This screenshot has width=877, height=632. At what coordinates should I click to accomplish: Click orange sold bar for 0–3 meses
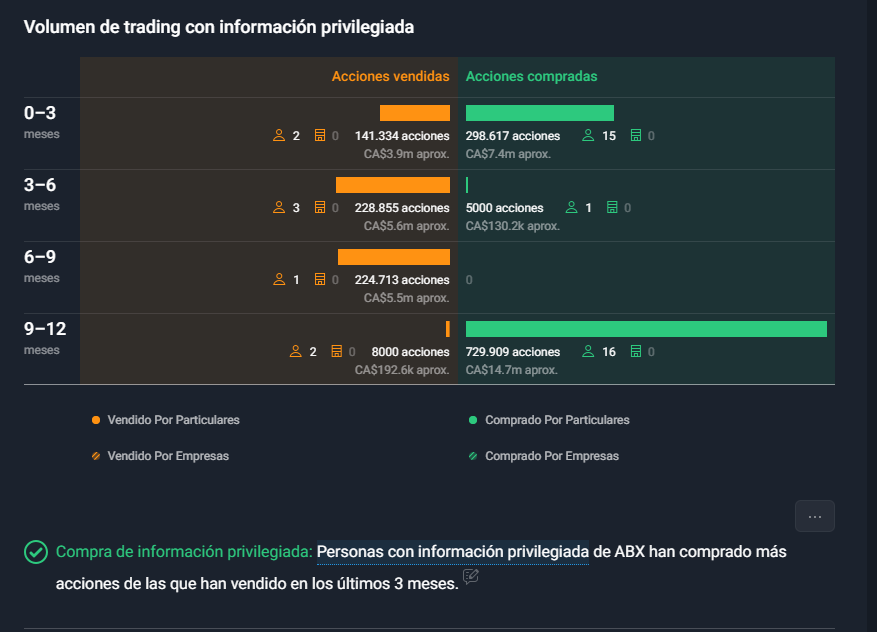pos(414,113)
